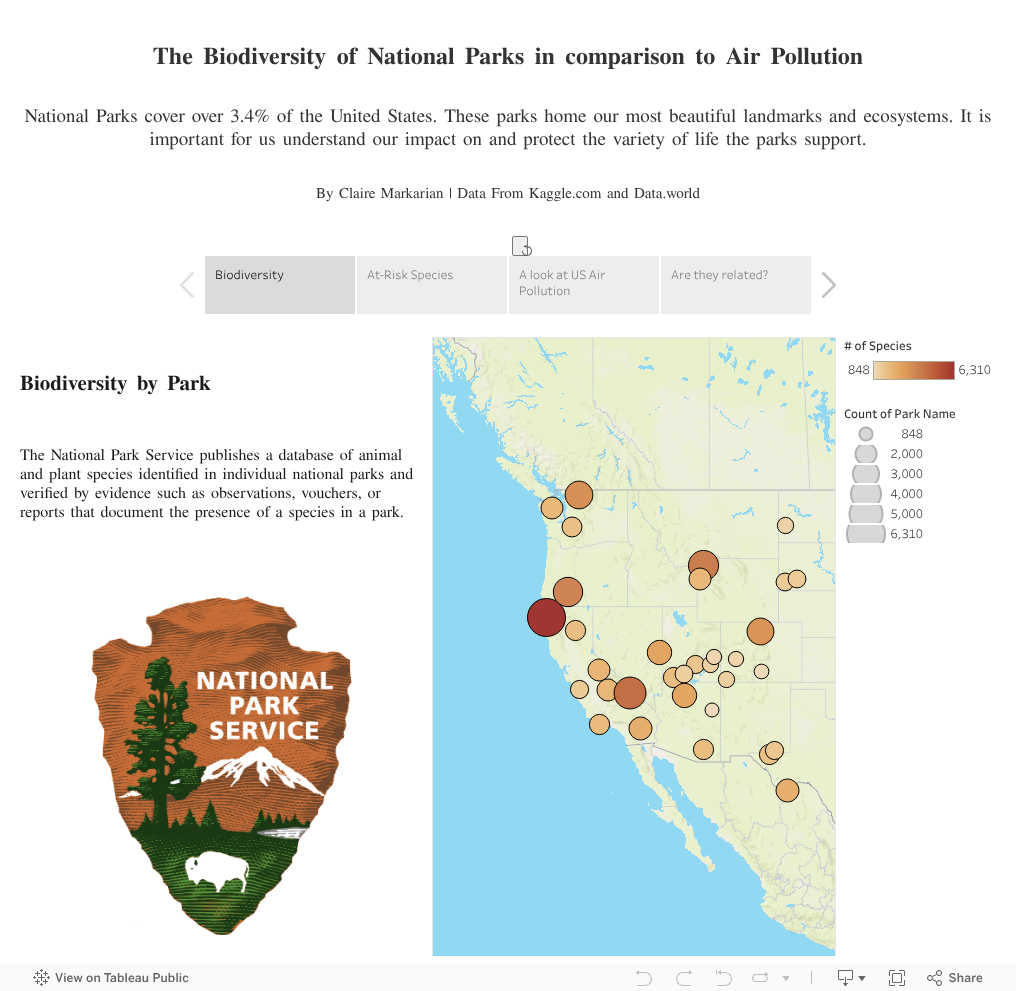
Task: Switch to the At-Risk Species tab
Action: (432, 285)
